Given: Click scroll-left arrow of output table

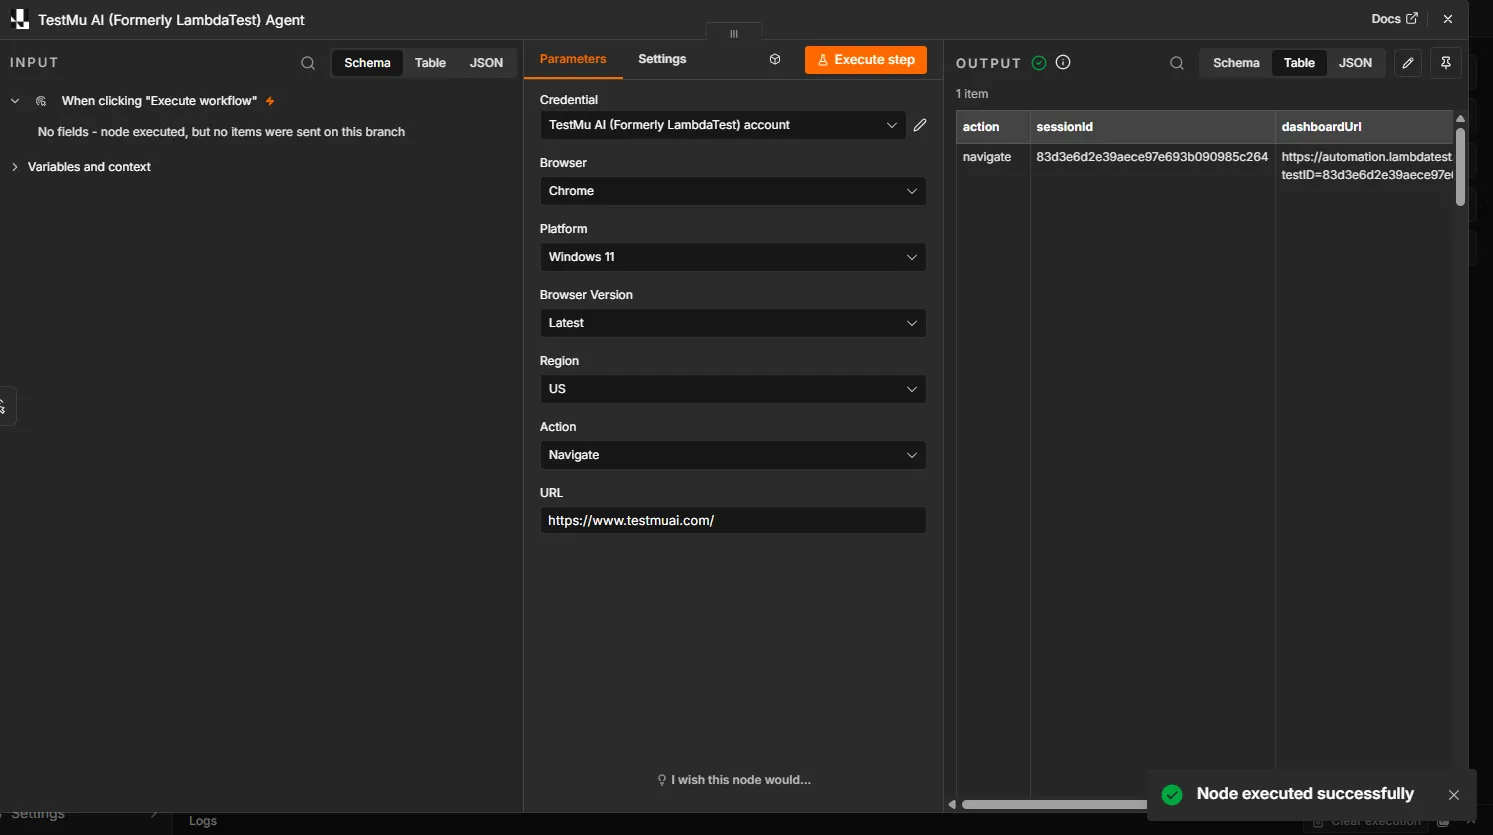Looking at the screenshot, I should coord(952,804).
